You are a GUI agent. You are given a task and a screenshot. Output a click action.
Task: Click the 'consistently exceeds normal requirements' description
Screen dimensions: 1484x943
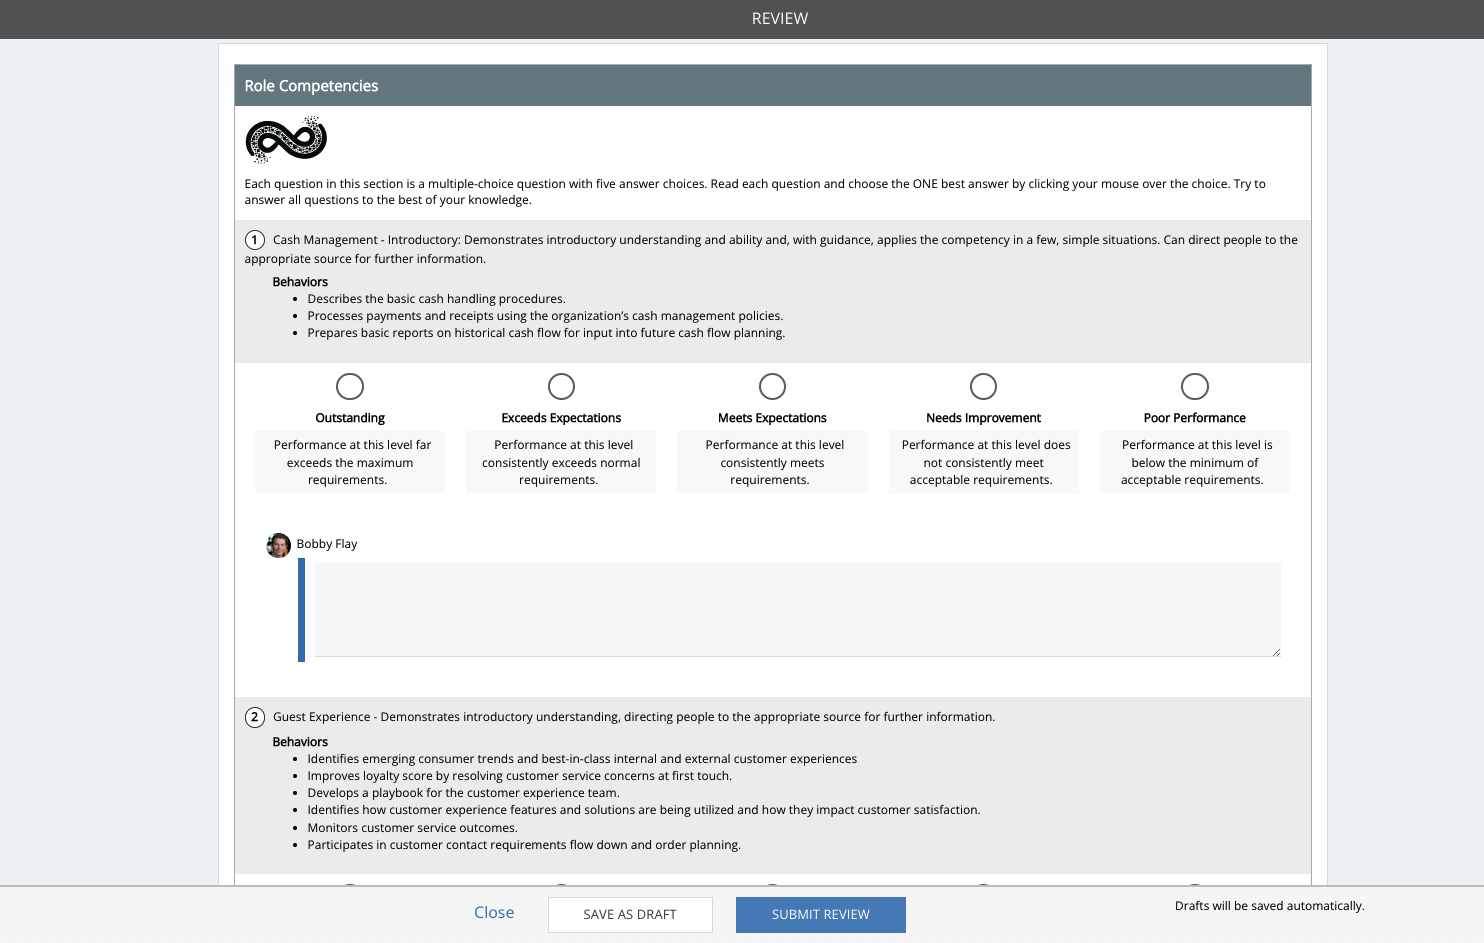click(x=561, y=462)
